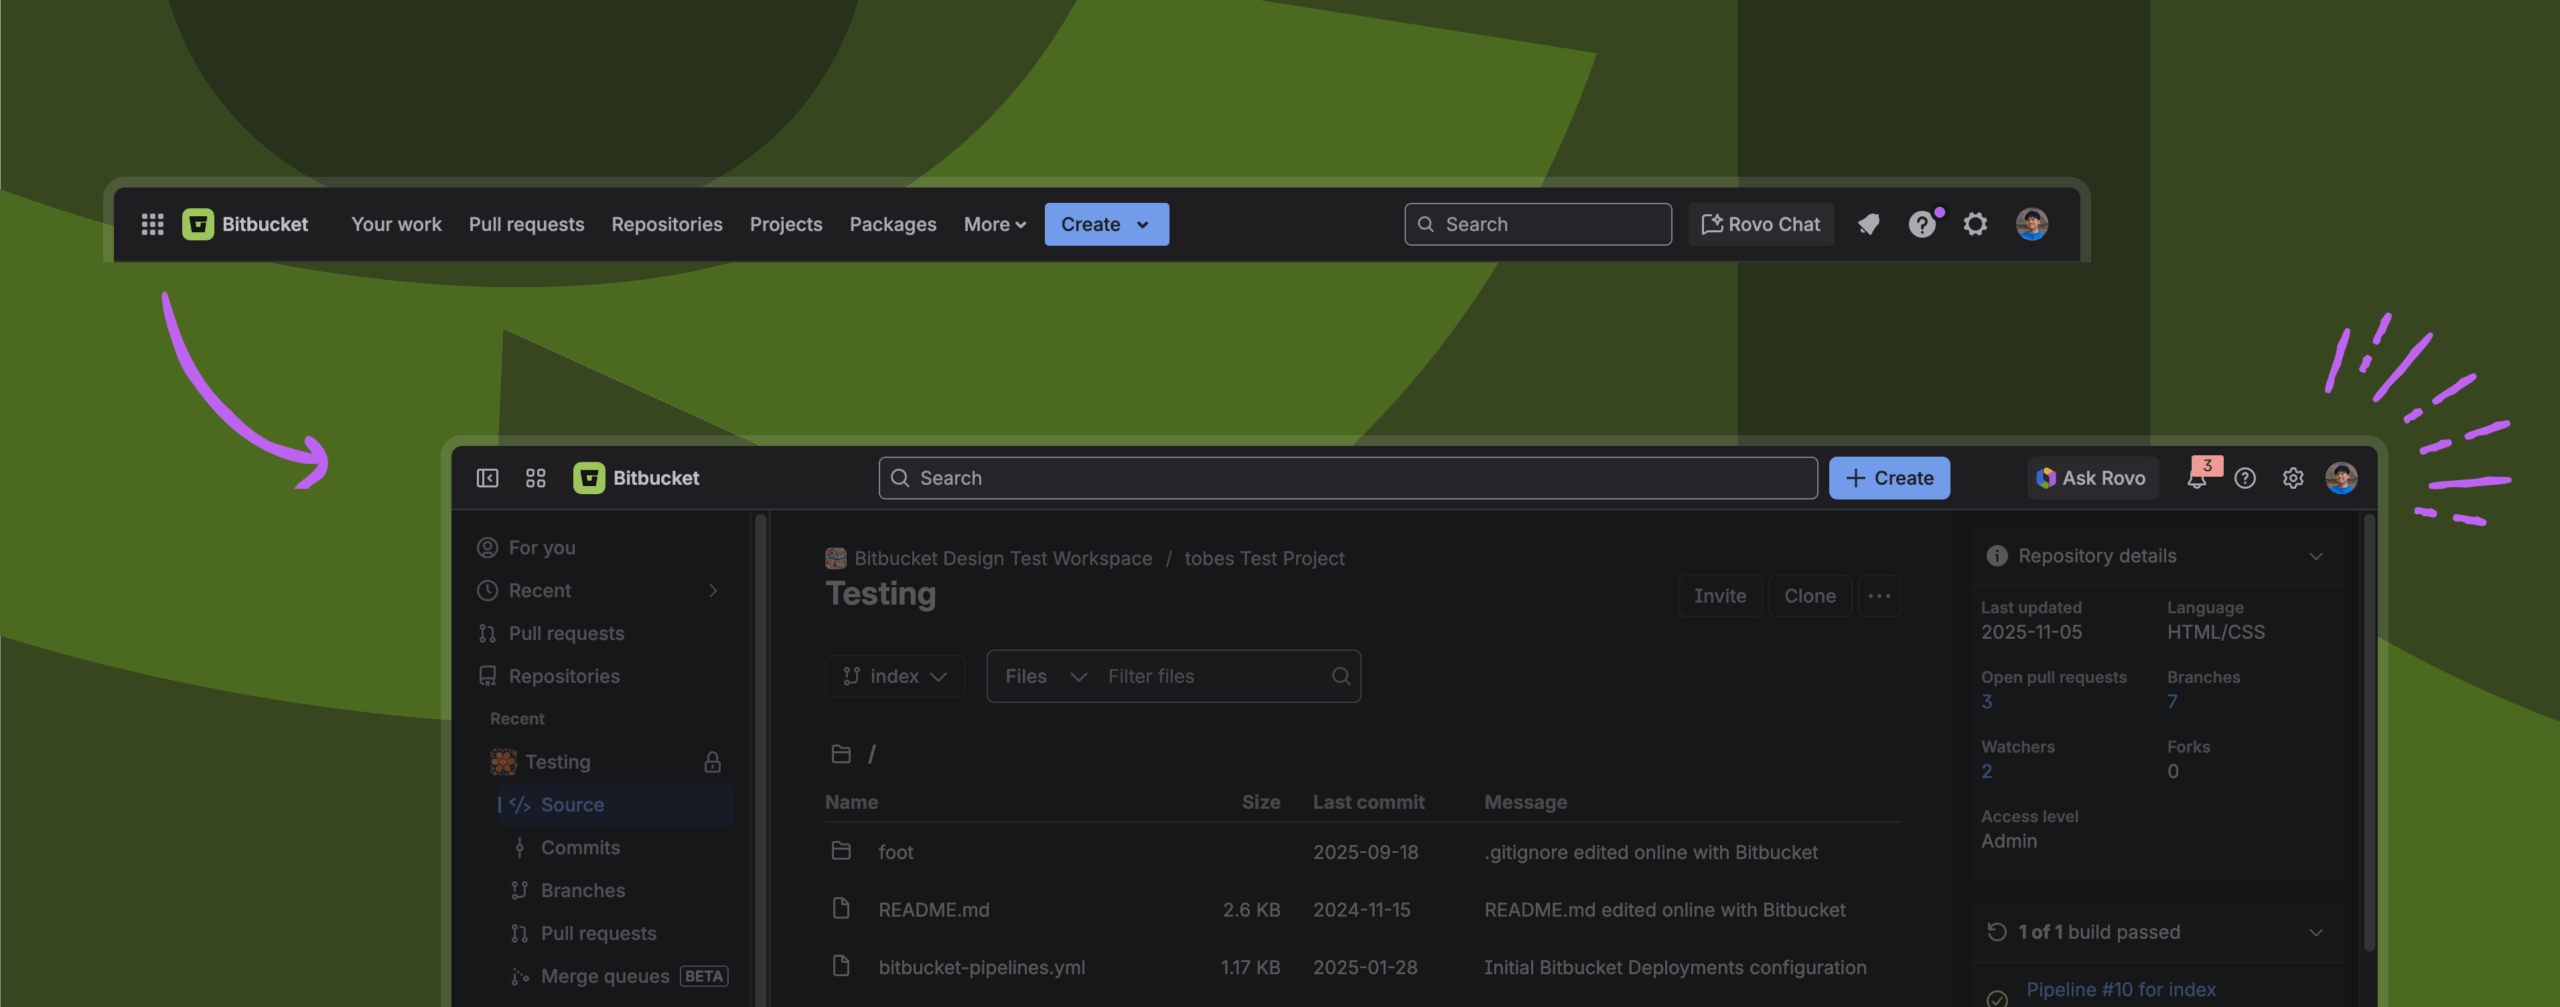Open the link showing 3 open pull requests
Image resolution: width=2560 pixels, height=1007 pixels.
point(1985,701)
